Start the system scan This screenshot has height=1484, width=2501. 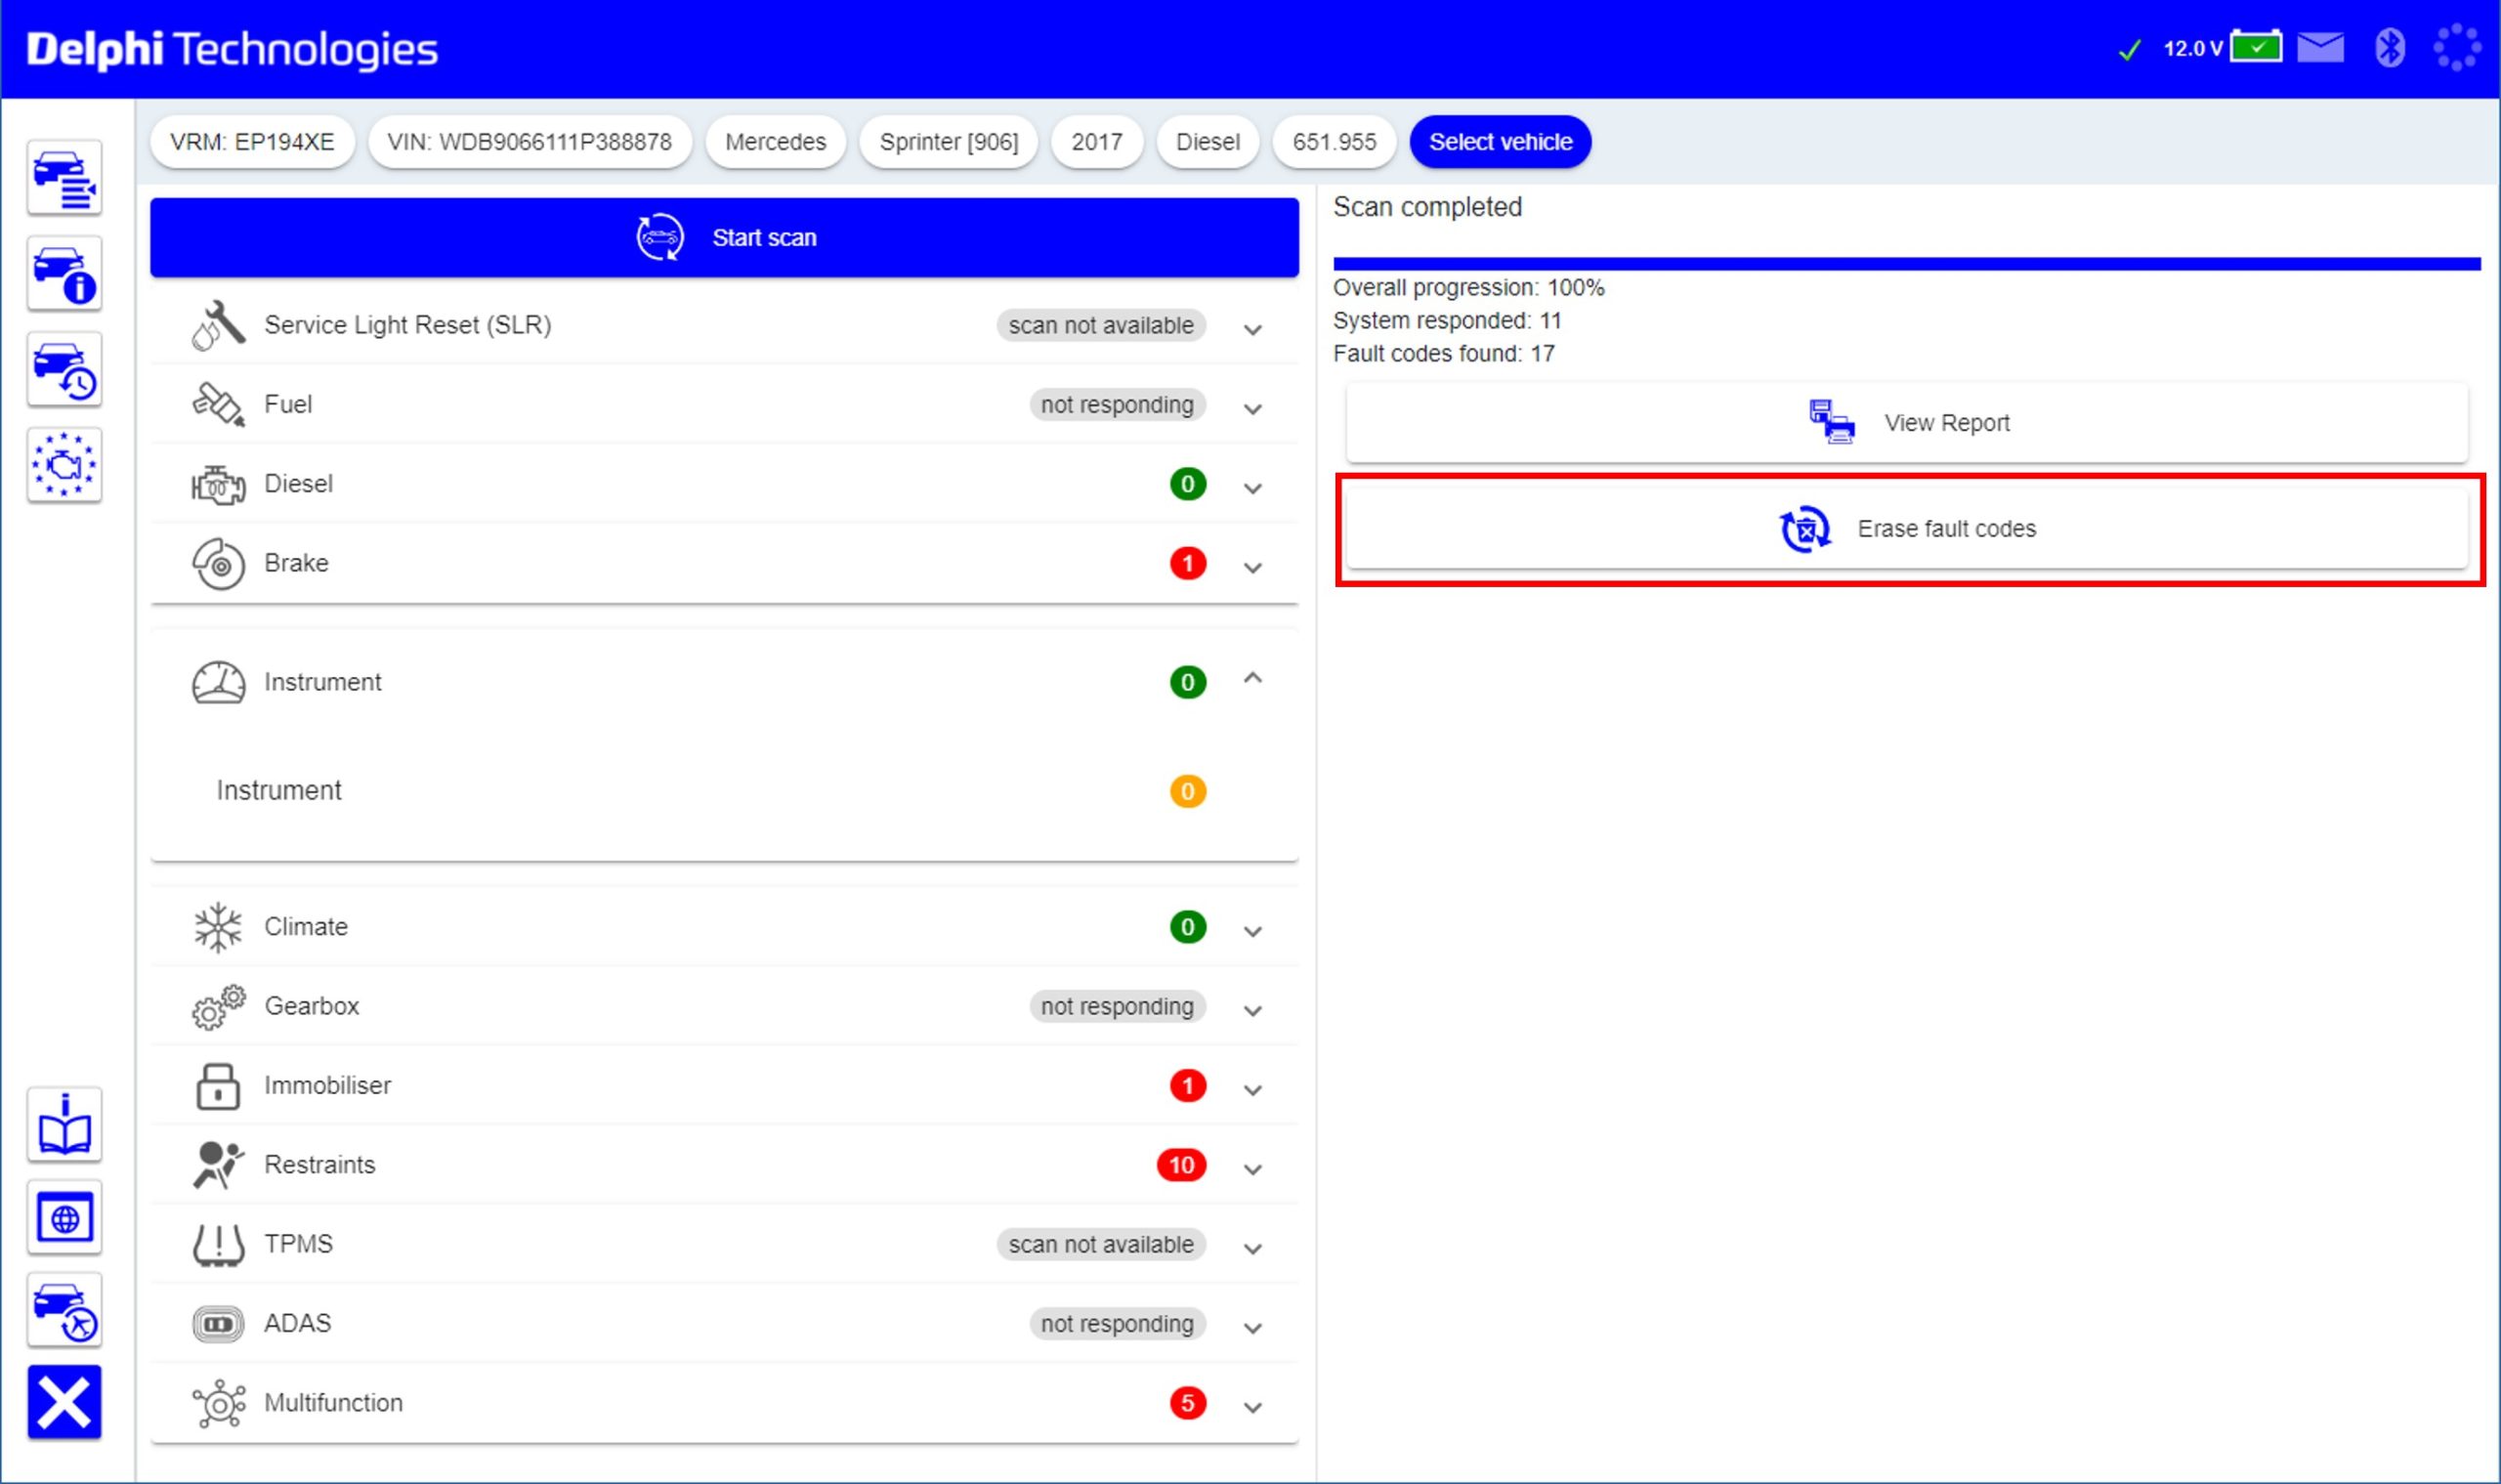(724, 237)
